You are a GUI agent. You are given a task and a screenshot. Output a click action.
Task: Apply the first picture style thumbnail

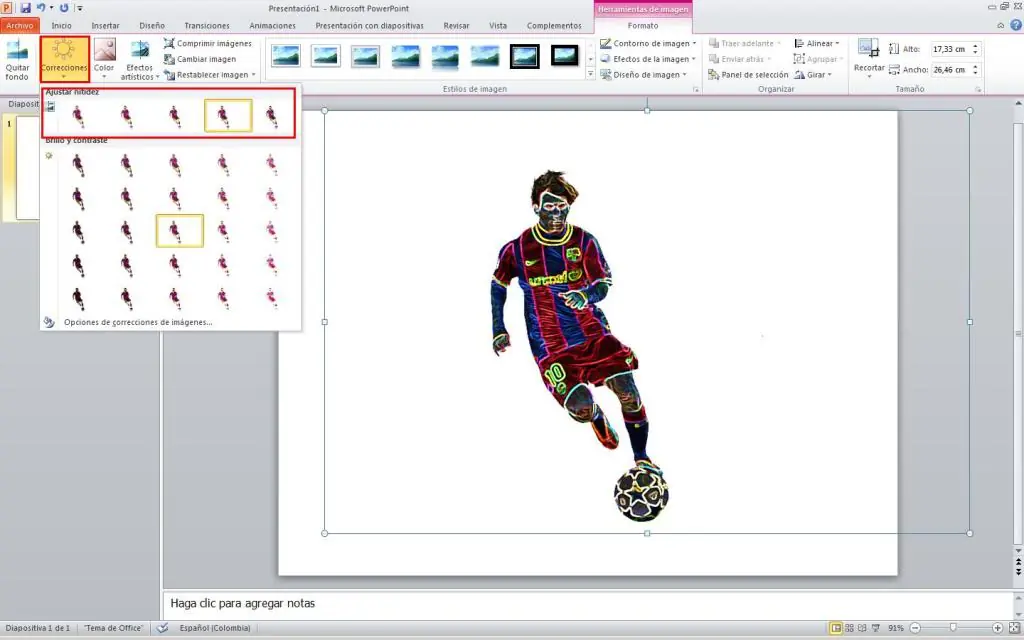tap(285, 56)
